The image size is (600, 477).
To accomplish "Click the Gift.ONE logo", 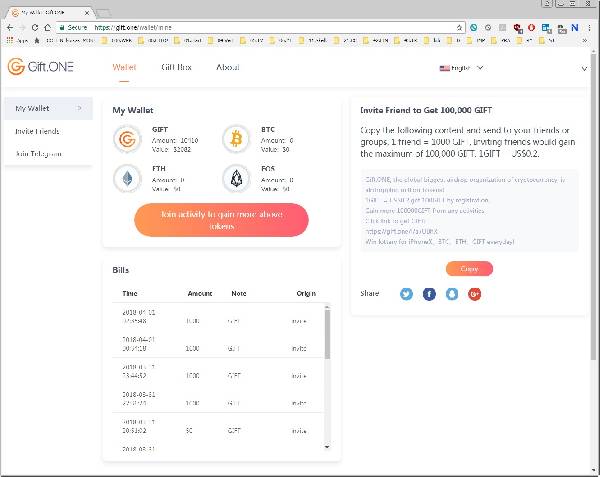I will (41, 67).
